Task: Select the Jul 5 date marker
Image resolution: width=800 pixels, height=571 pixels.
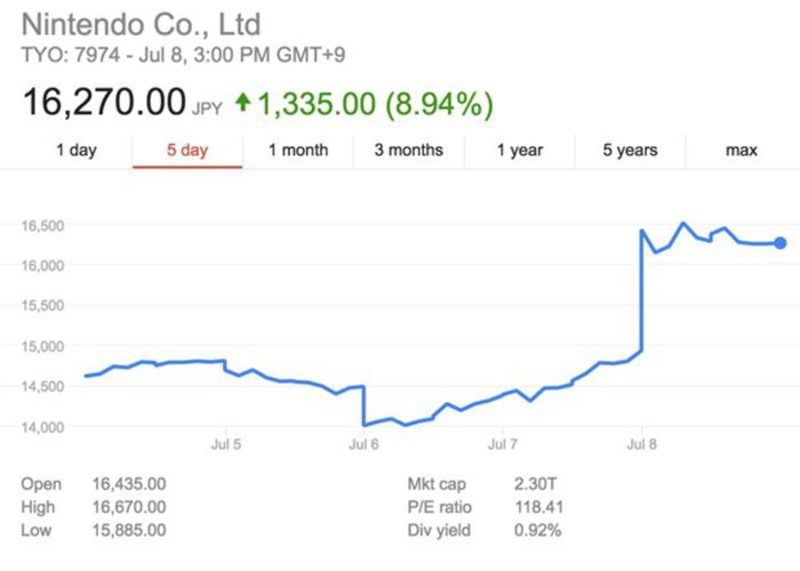Action: pyautogui.click(x=225, y=447)
